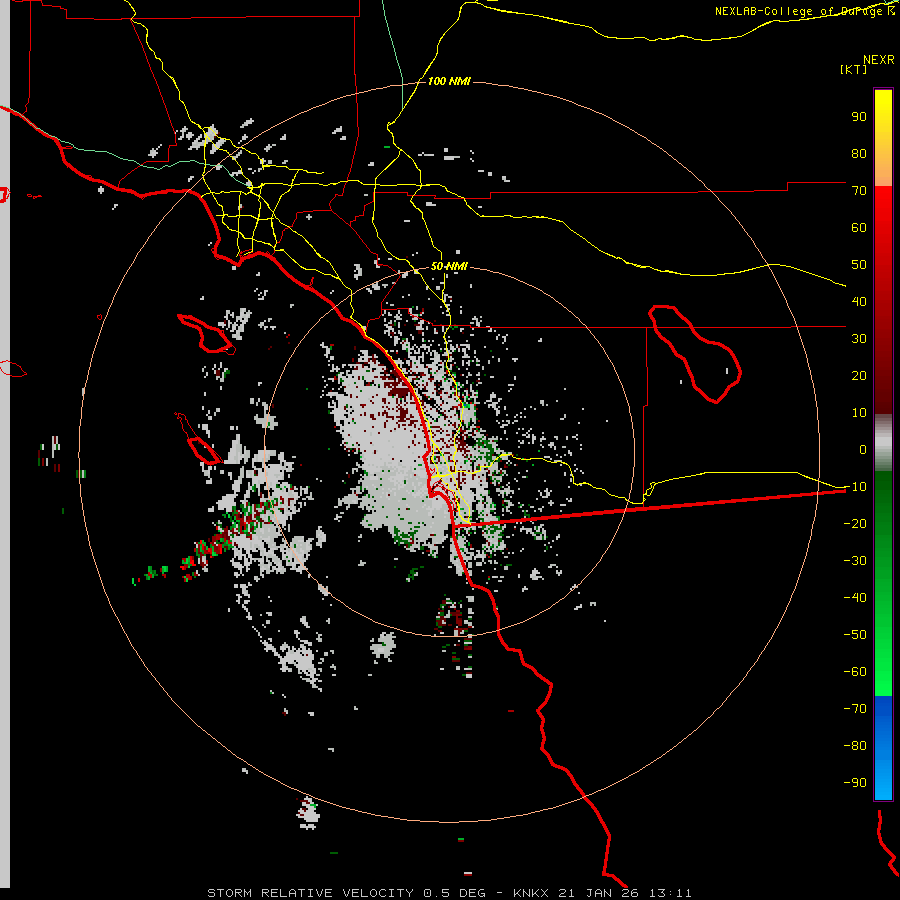Click the "10" scale value

[x=859, y=413]
